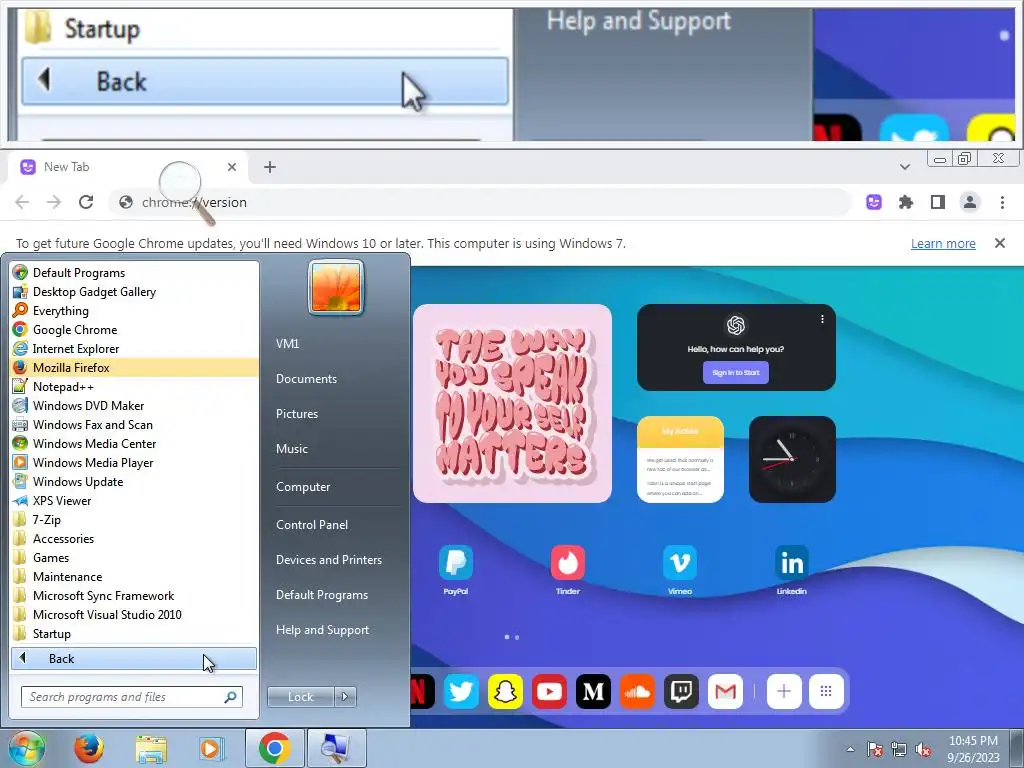Show hidden tray icons arrow
1024x768 pixels.
coord(850,749)
